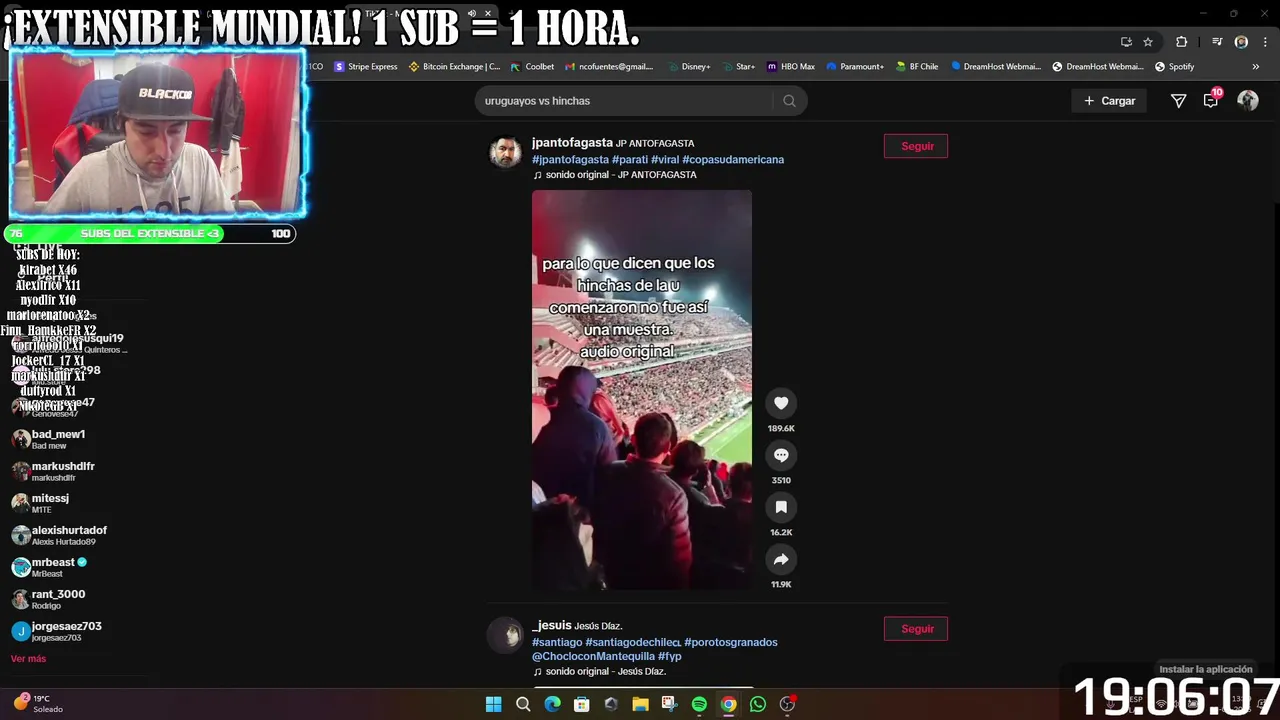
Task: Click the jpantofagasta username
Action: pos(572,143)
